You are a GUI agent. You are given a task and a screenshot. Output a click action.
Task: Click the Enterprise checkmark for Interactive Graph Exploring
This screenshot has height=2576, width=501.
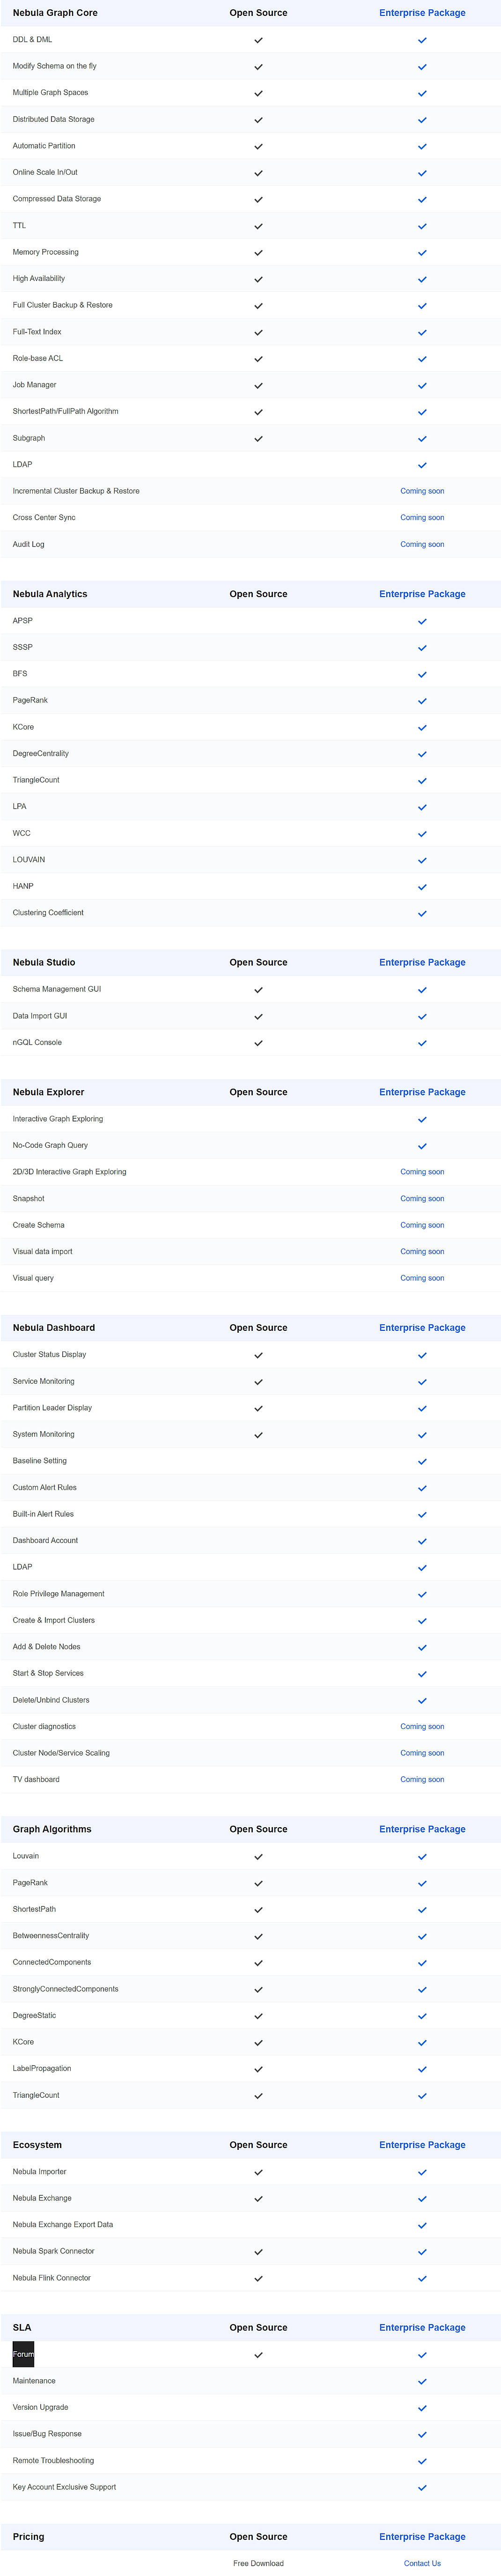click(x=422, y=1119)
